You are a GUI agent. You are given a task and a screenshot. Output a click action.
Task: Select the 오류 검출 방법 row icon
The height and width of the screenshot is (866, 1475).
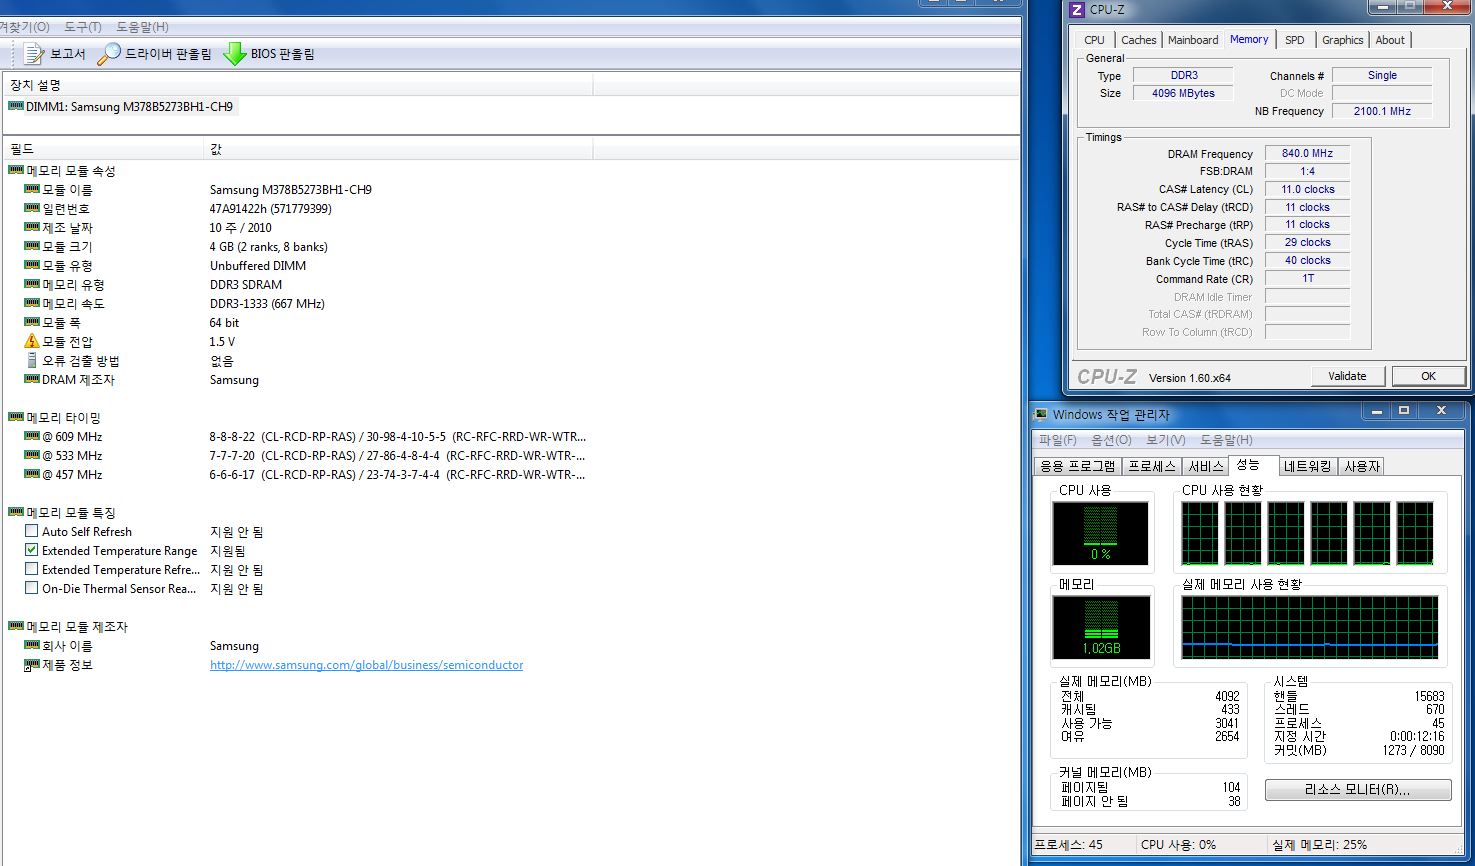pyautogui.click(x=32, y=360)
